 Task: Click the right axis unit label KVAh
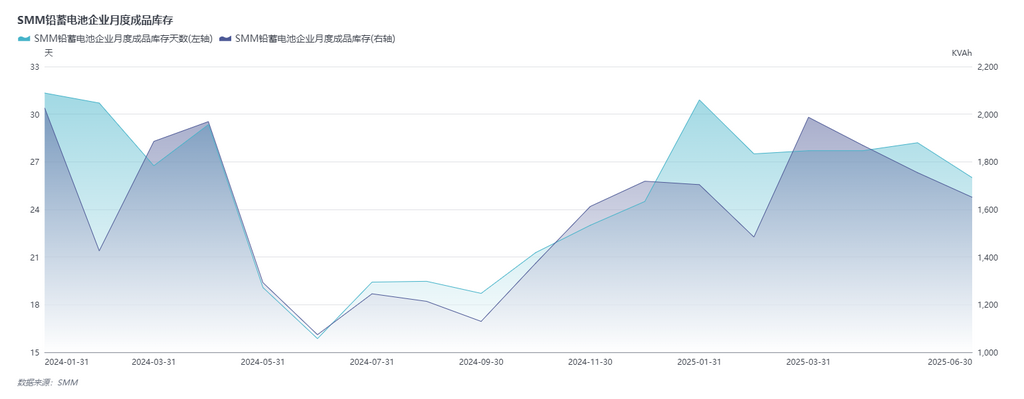961,53
